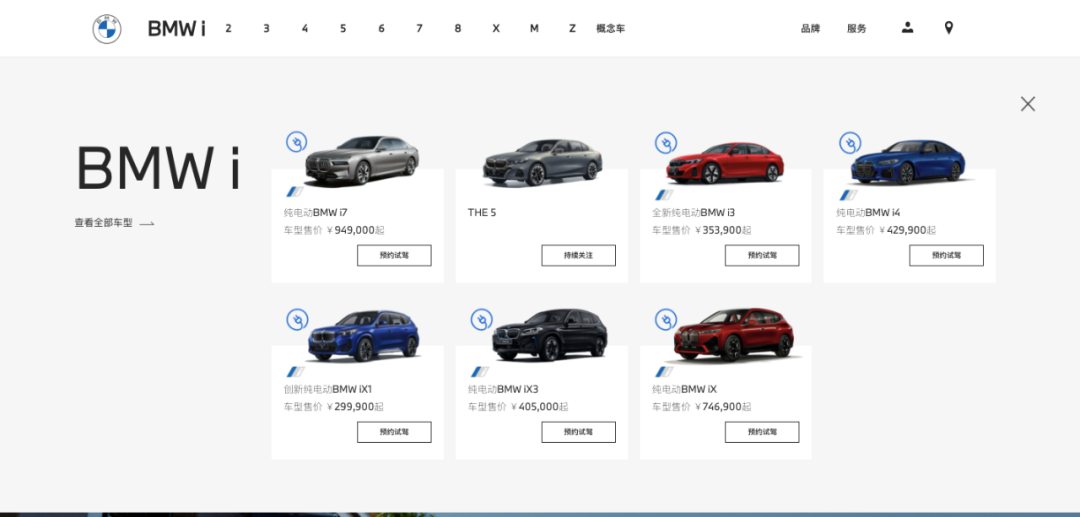Viewport: 1080px width, 517px height.
Task: Expand the 品牌 navigation menu
Action: click(x=810, y=29)
